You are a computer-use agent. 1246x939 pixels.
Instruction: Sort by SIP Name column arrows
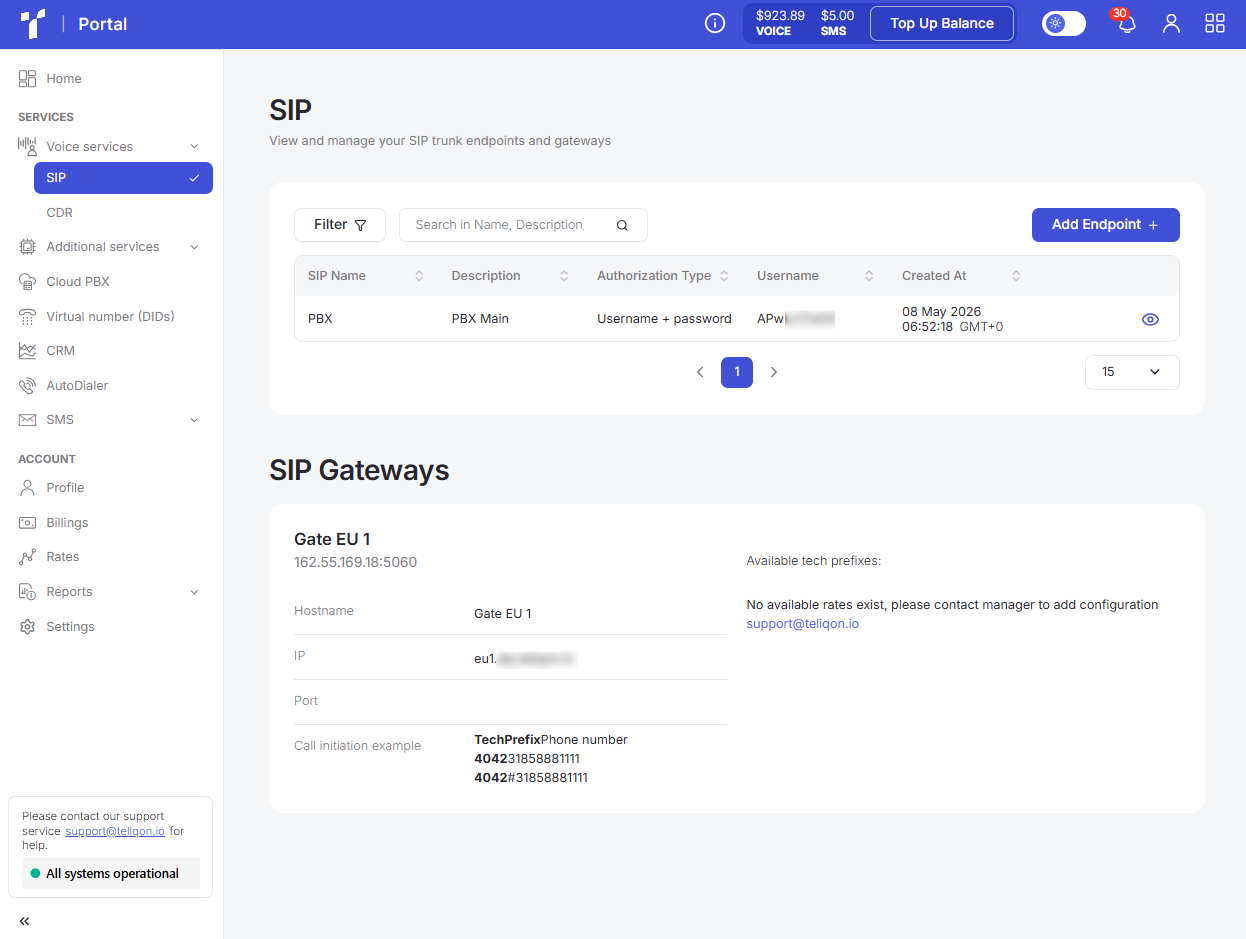click(419, 276)
